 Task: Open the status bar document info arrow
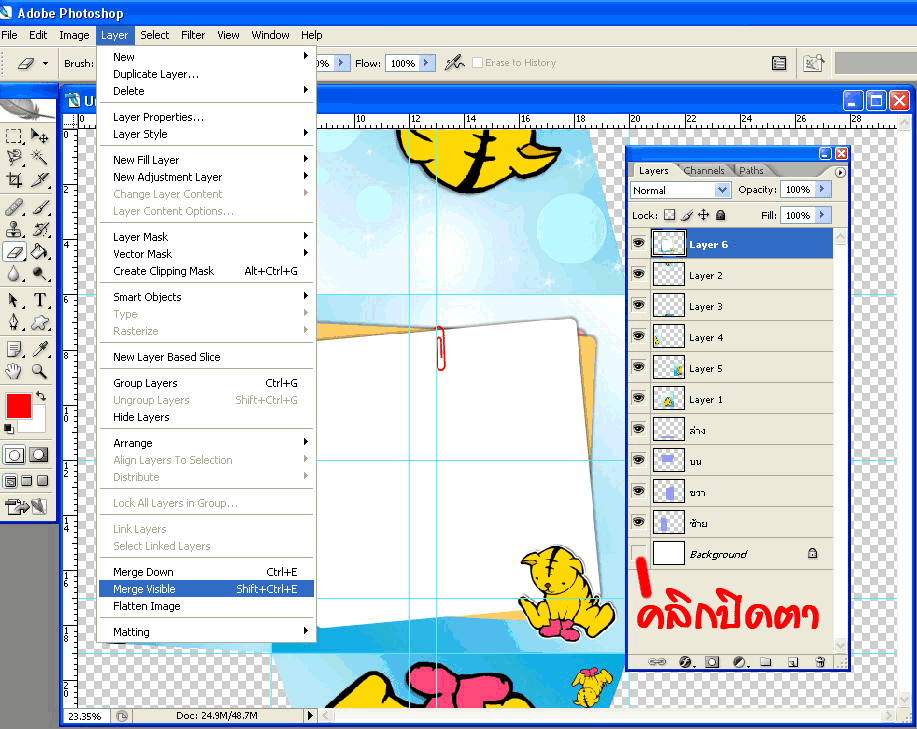(310, 715)
